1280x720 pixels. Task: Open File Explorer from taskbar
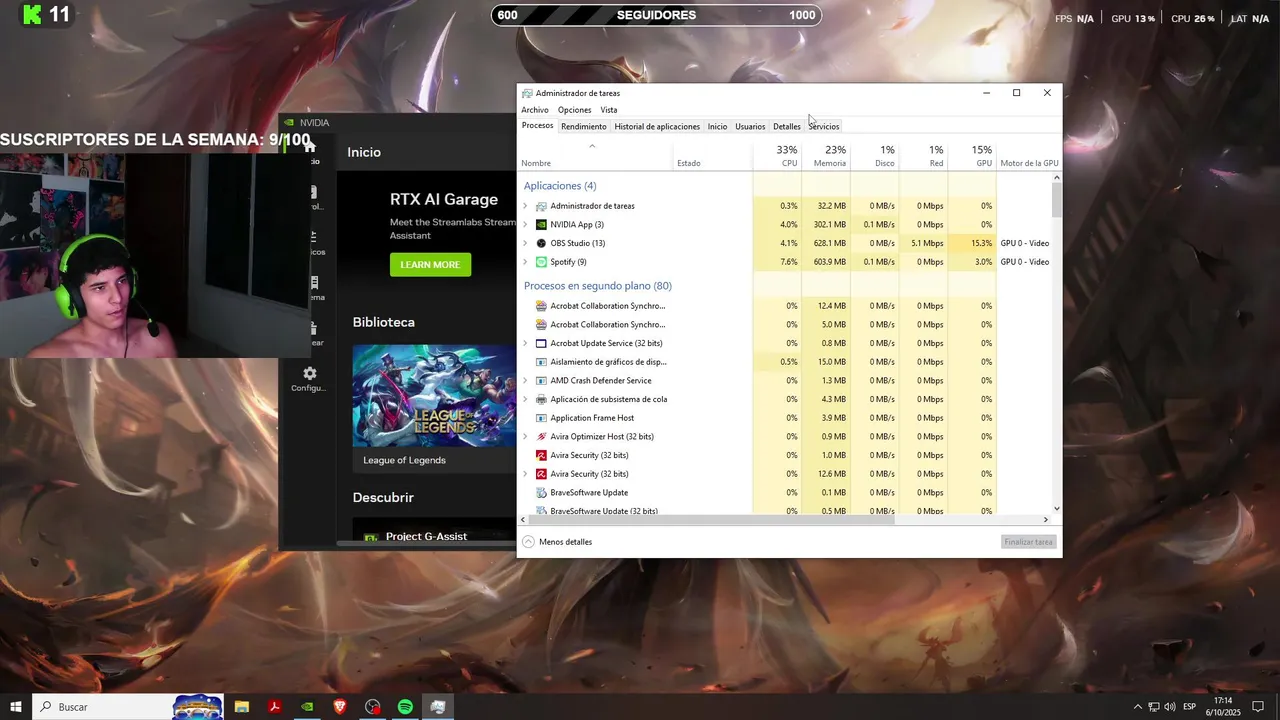point(242,707)
